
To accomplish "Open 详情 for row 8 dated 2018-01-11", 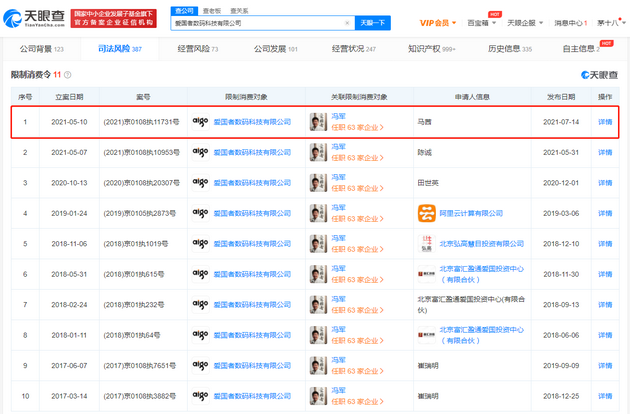I will 605,335.
